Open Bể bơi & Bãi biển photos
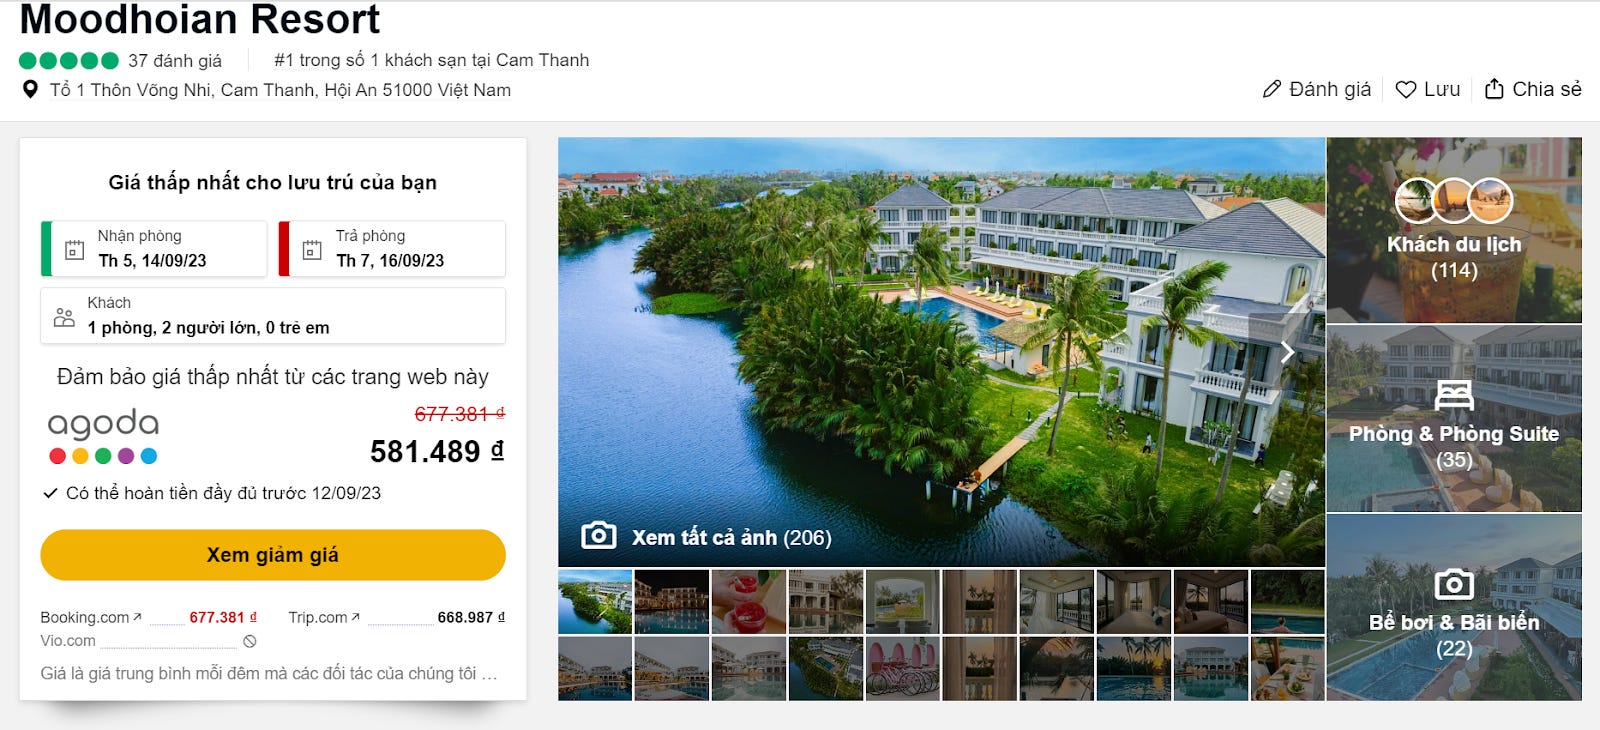Viewport: 1600px width, 730px height. [x=1454, y=607]
